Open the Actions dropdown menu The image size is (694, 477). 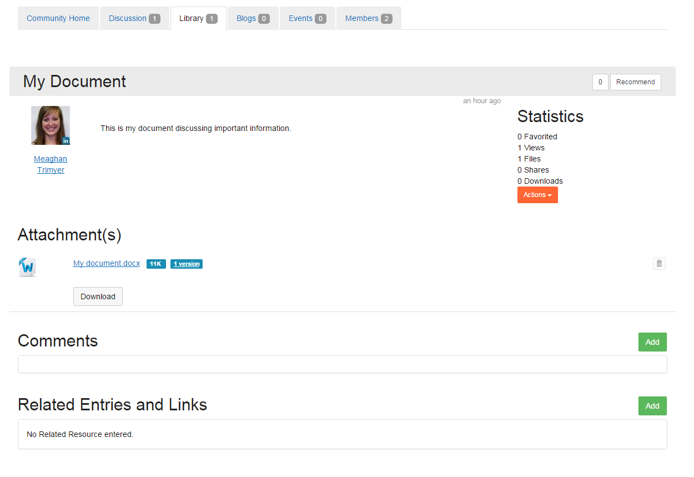[537, 195]
